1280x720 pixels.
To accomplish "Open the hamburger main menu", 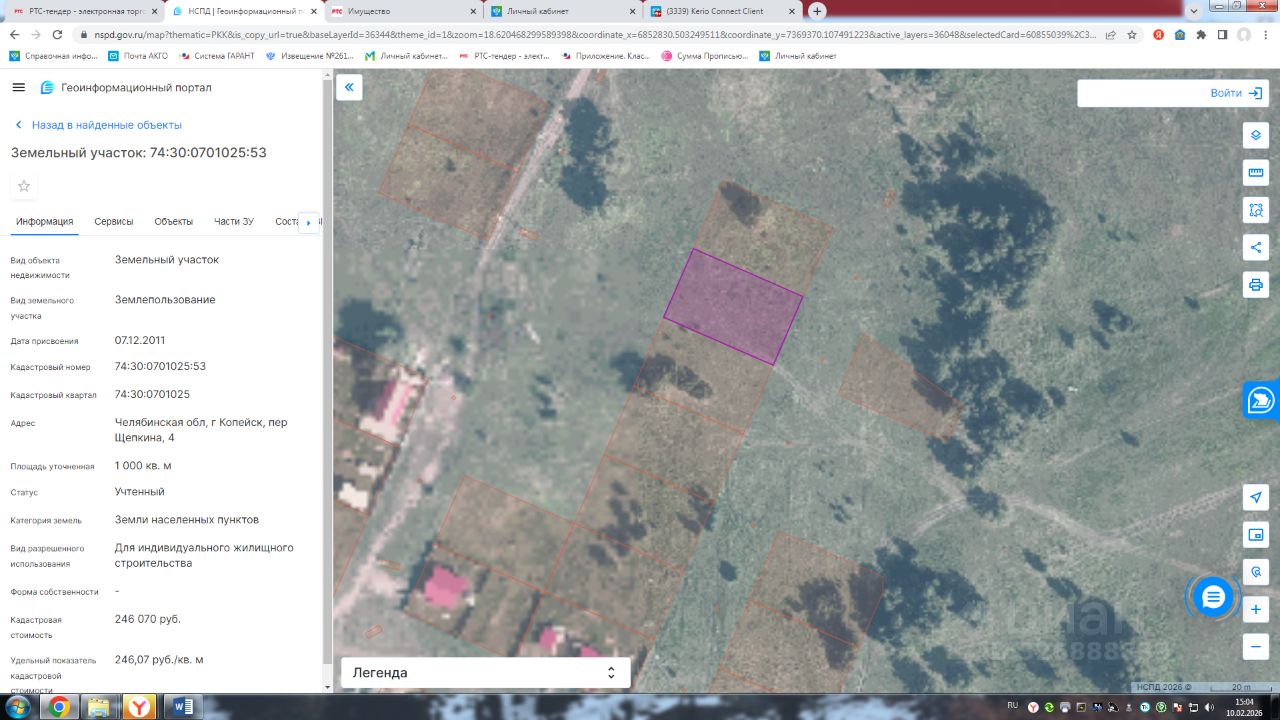I will point(18,88).
